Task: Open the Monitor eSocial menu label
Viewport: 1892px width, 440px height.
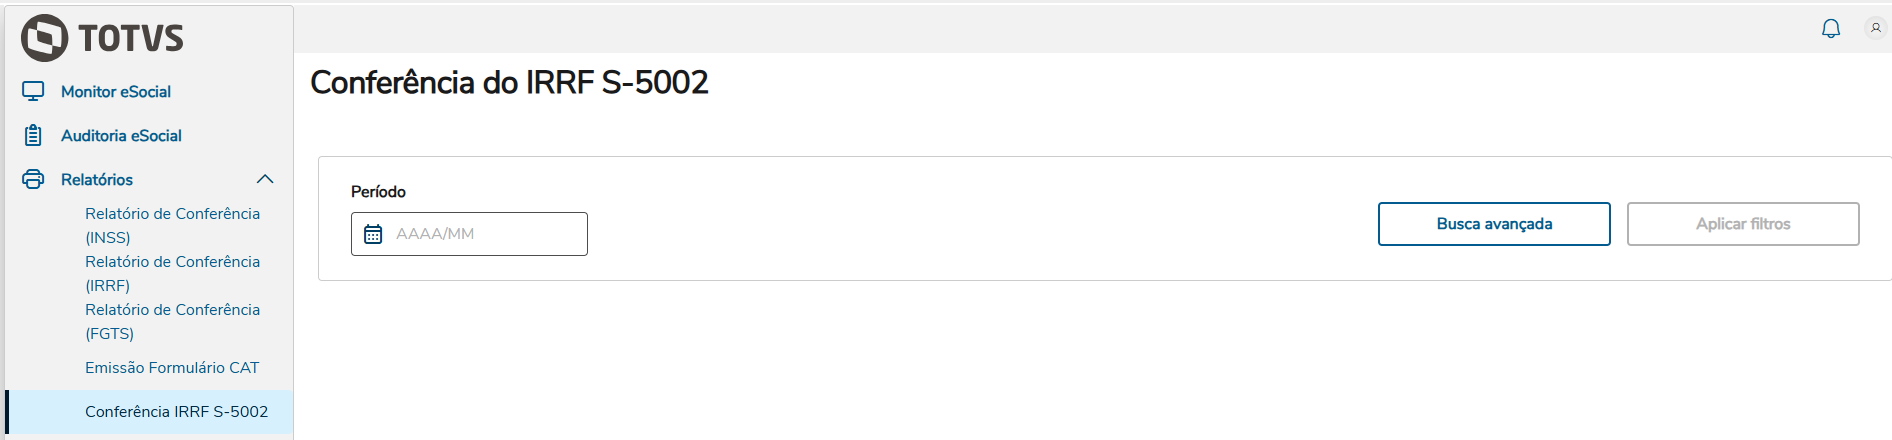Action: click(116, 92)
